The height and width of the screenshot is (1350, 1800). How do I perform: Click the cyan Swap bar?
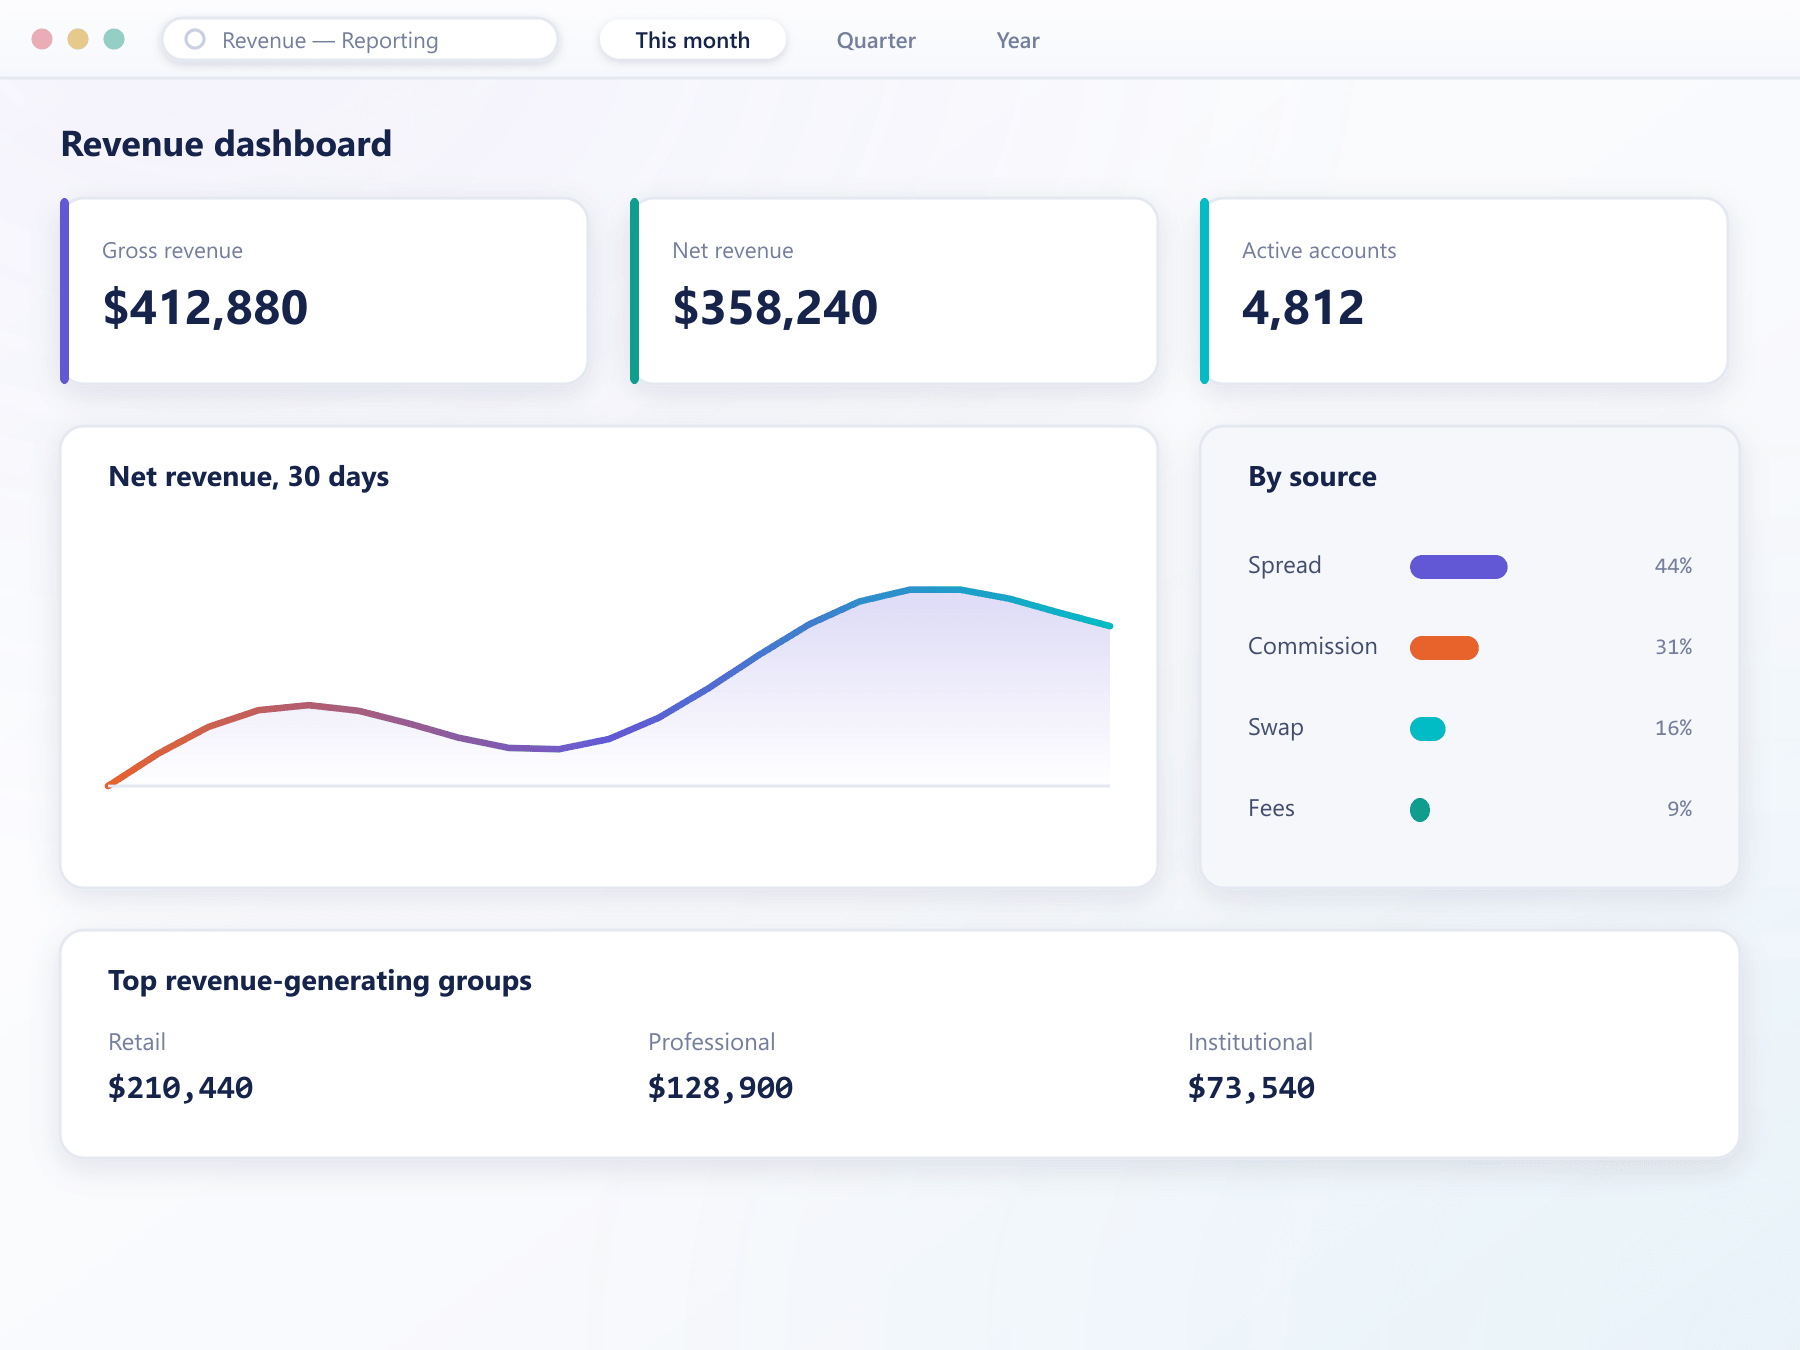pyautogui.click(x=1428, y=729)
